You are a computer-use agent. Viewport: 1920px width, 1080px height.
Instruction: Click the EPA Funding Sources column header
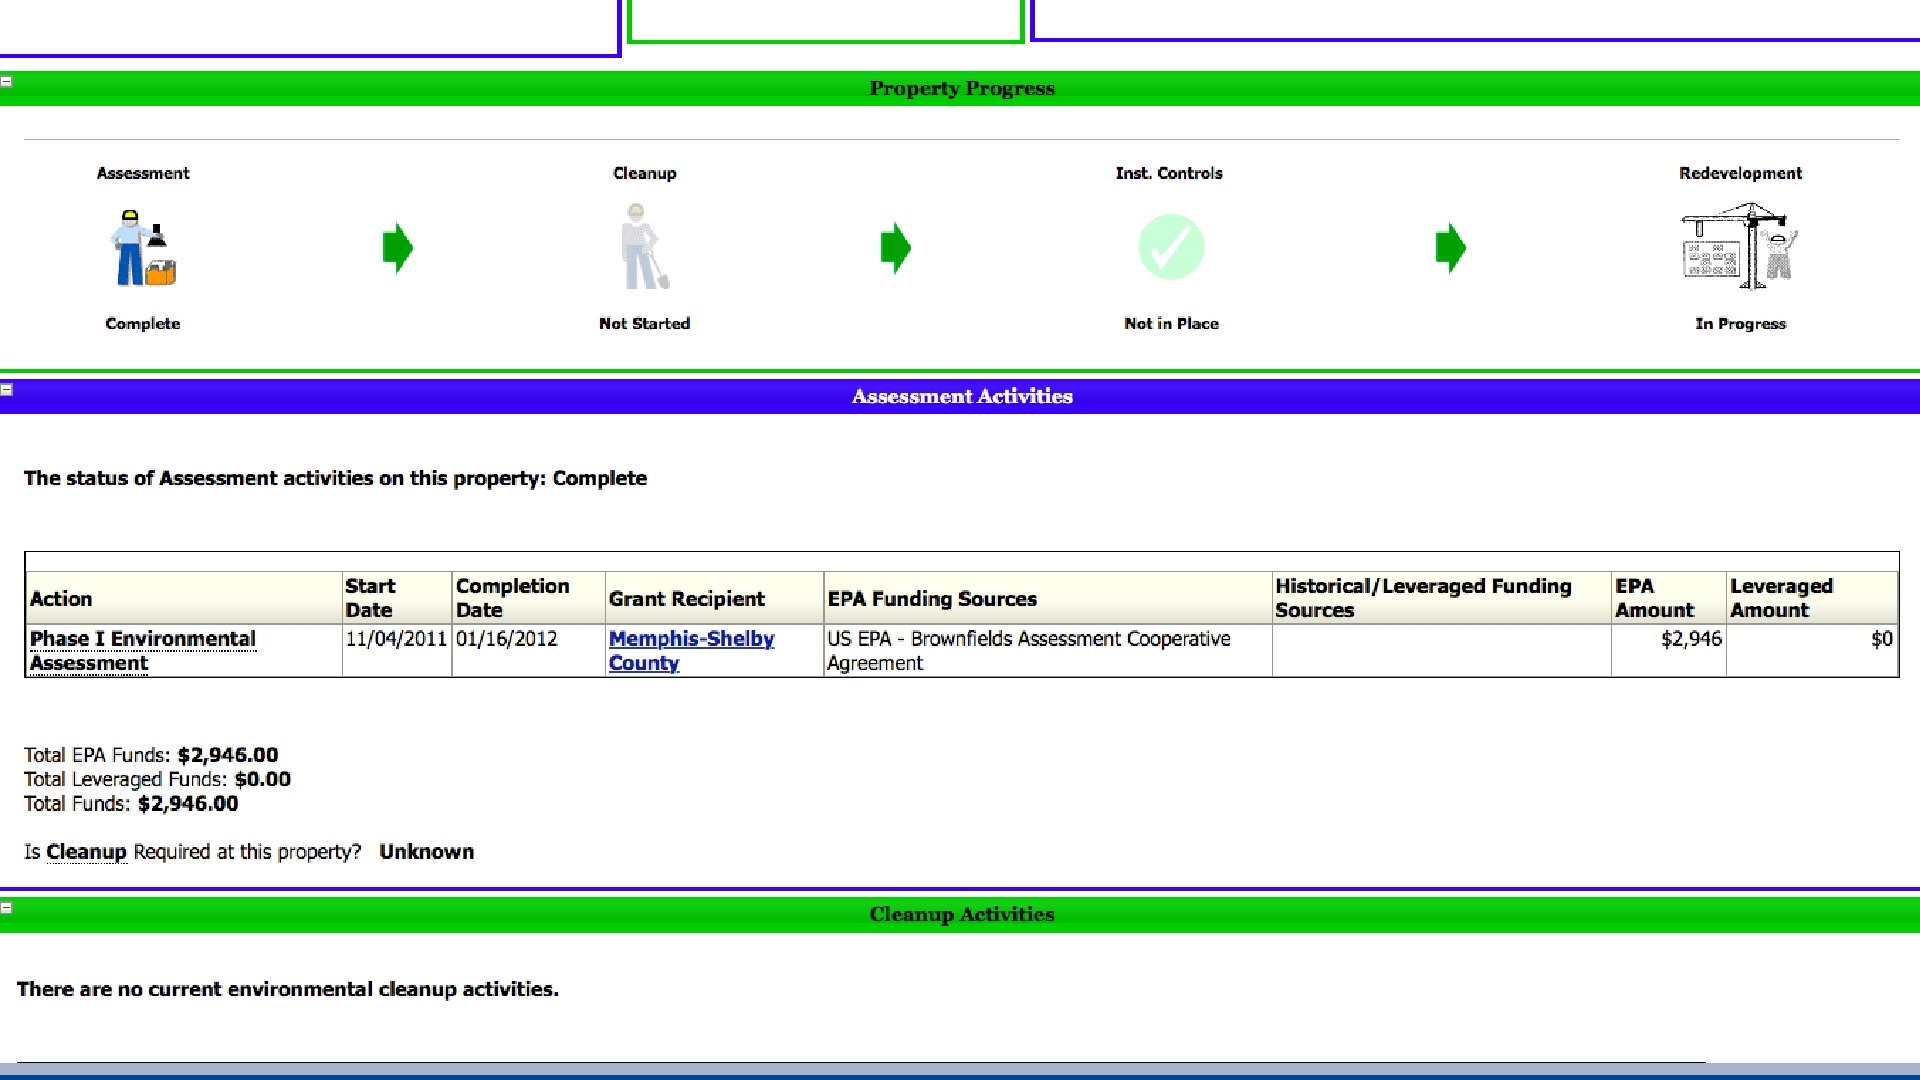click(931, 598)
